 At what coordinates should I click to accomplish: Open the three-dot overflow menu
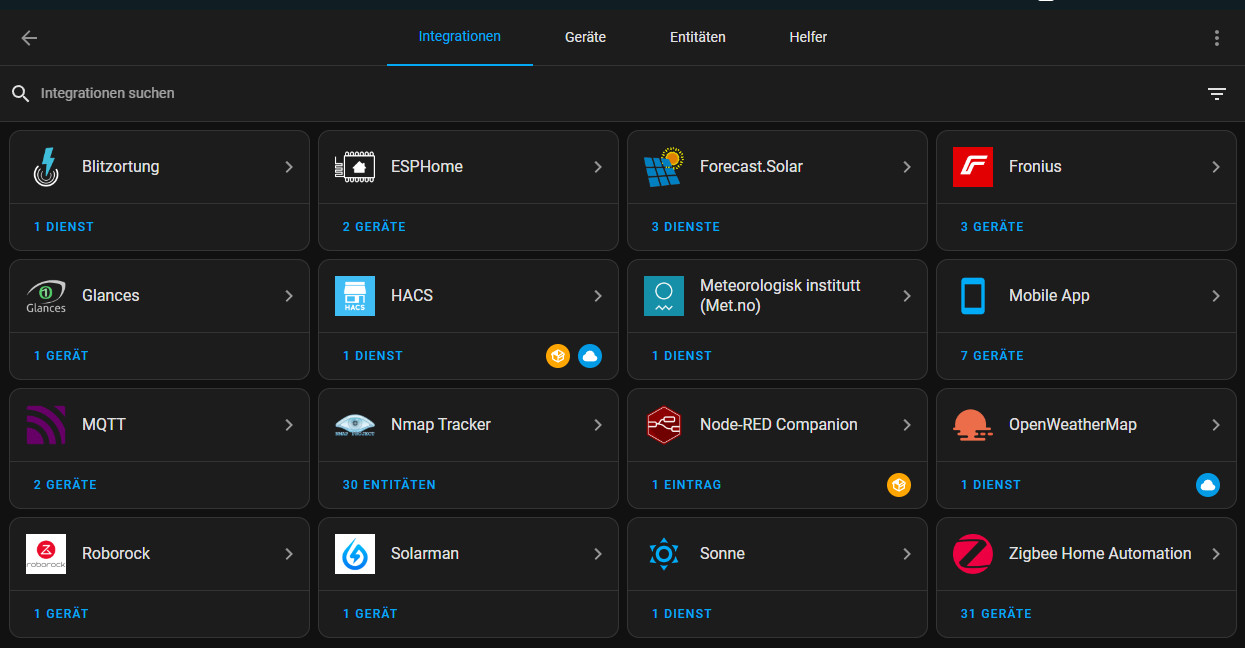[1216, 38]
